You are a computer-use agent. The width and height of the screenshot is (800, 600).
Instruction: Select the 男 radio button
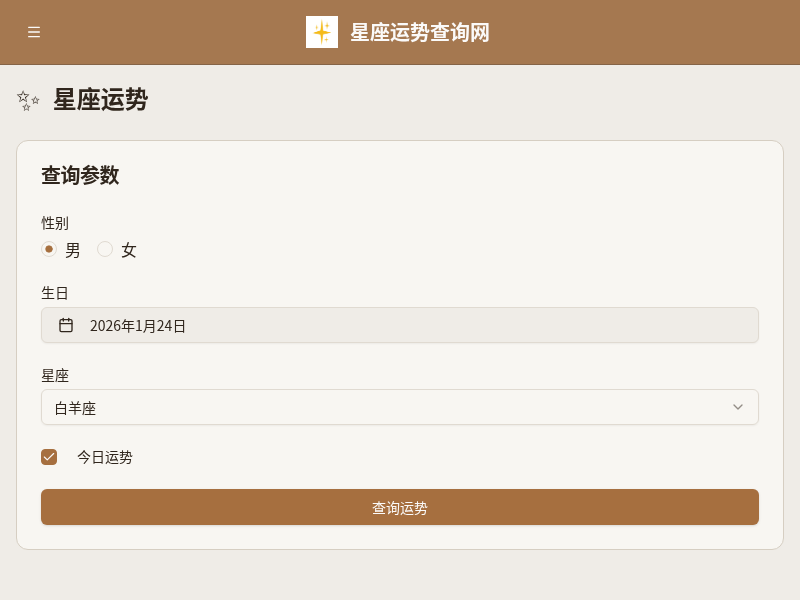[49, 249]
